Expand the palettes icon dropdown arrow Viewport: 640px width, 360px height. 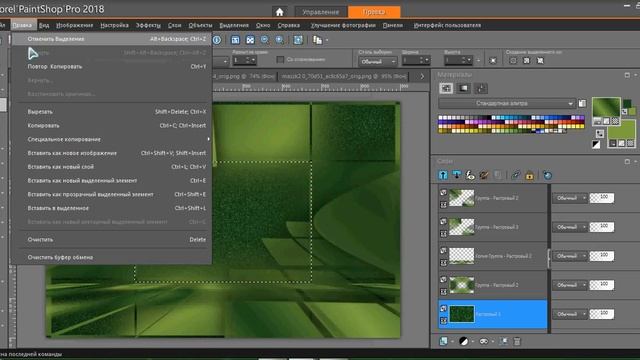(327, 40)
